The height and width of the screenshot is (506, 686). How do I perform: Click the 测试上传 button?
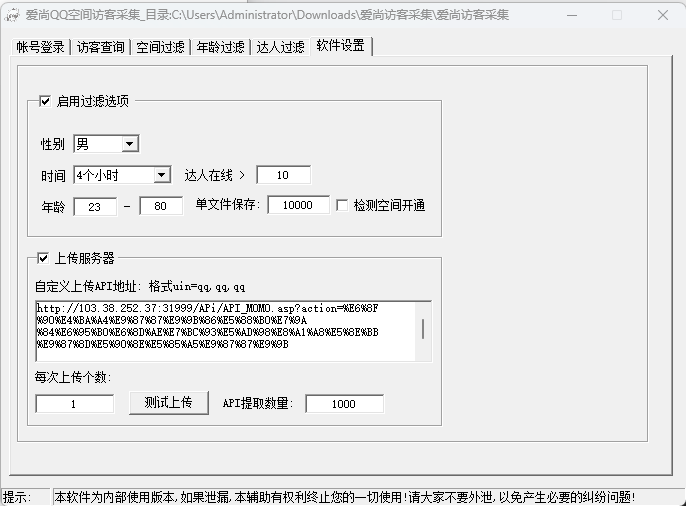(x=168, y=403)
